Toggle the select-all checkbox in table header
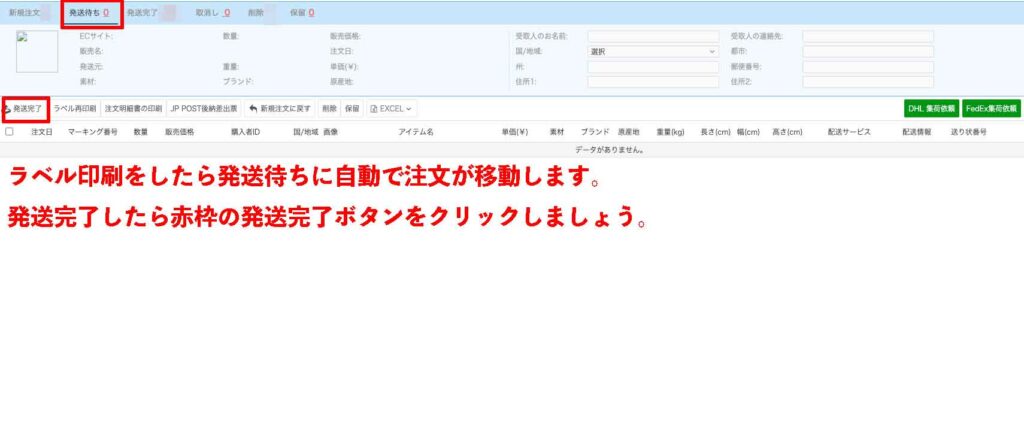This screenshot has height=439, width=1024. (9, 131)
